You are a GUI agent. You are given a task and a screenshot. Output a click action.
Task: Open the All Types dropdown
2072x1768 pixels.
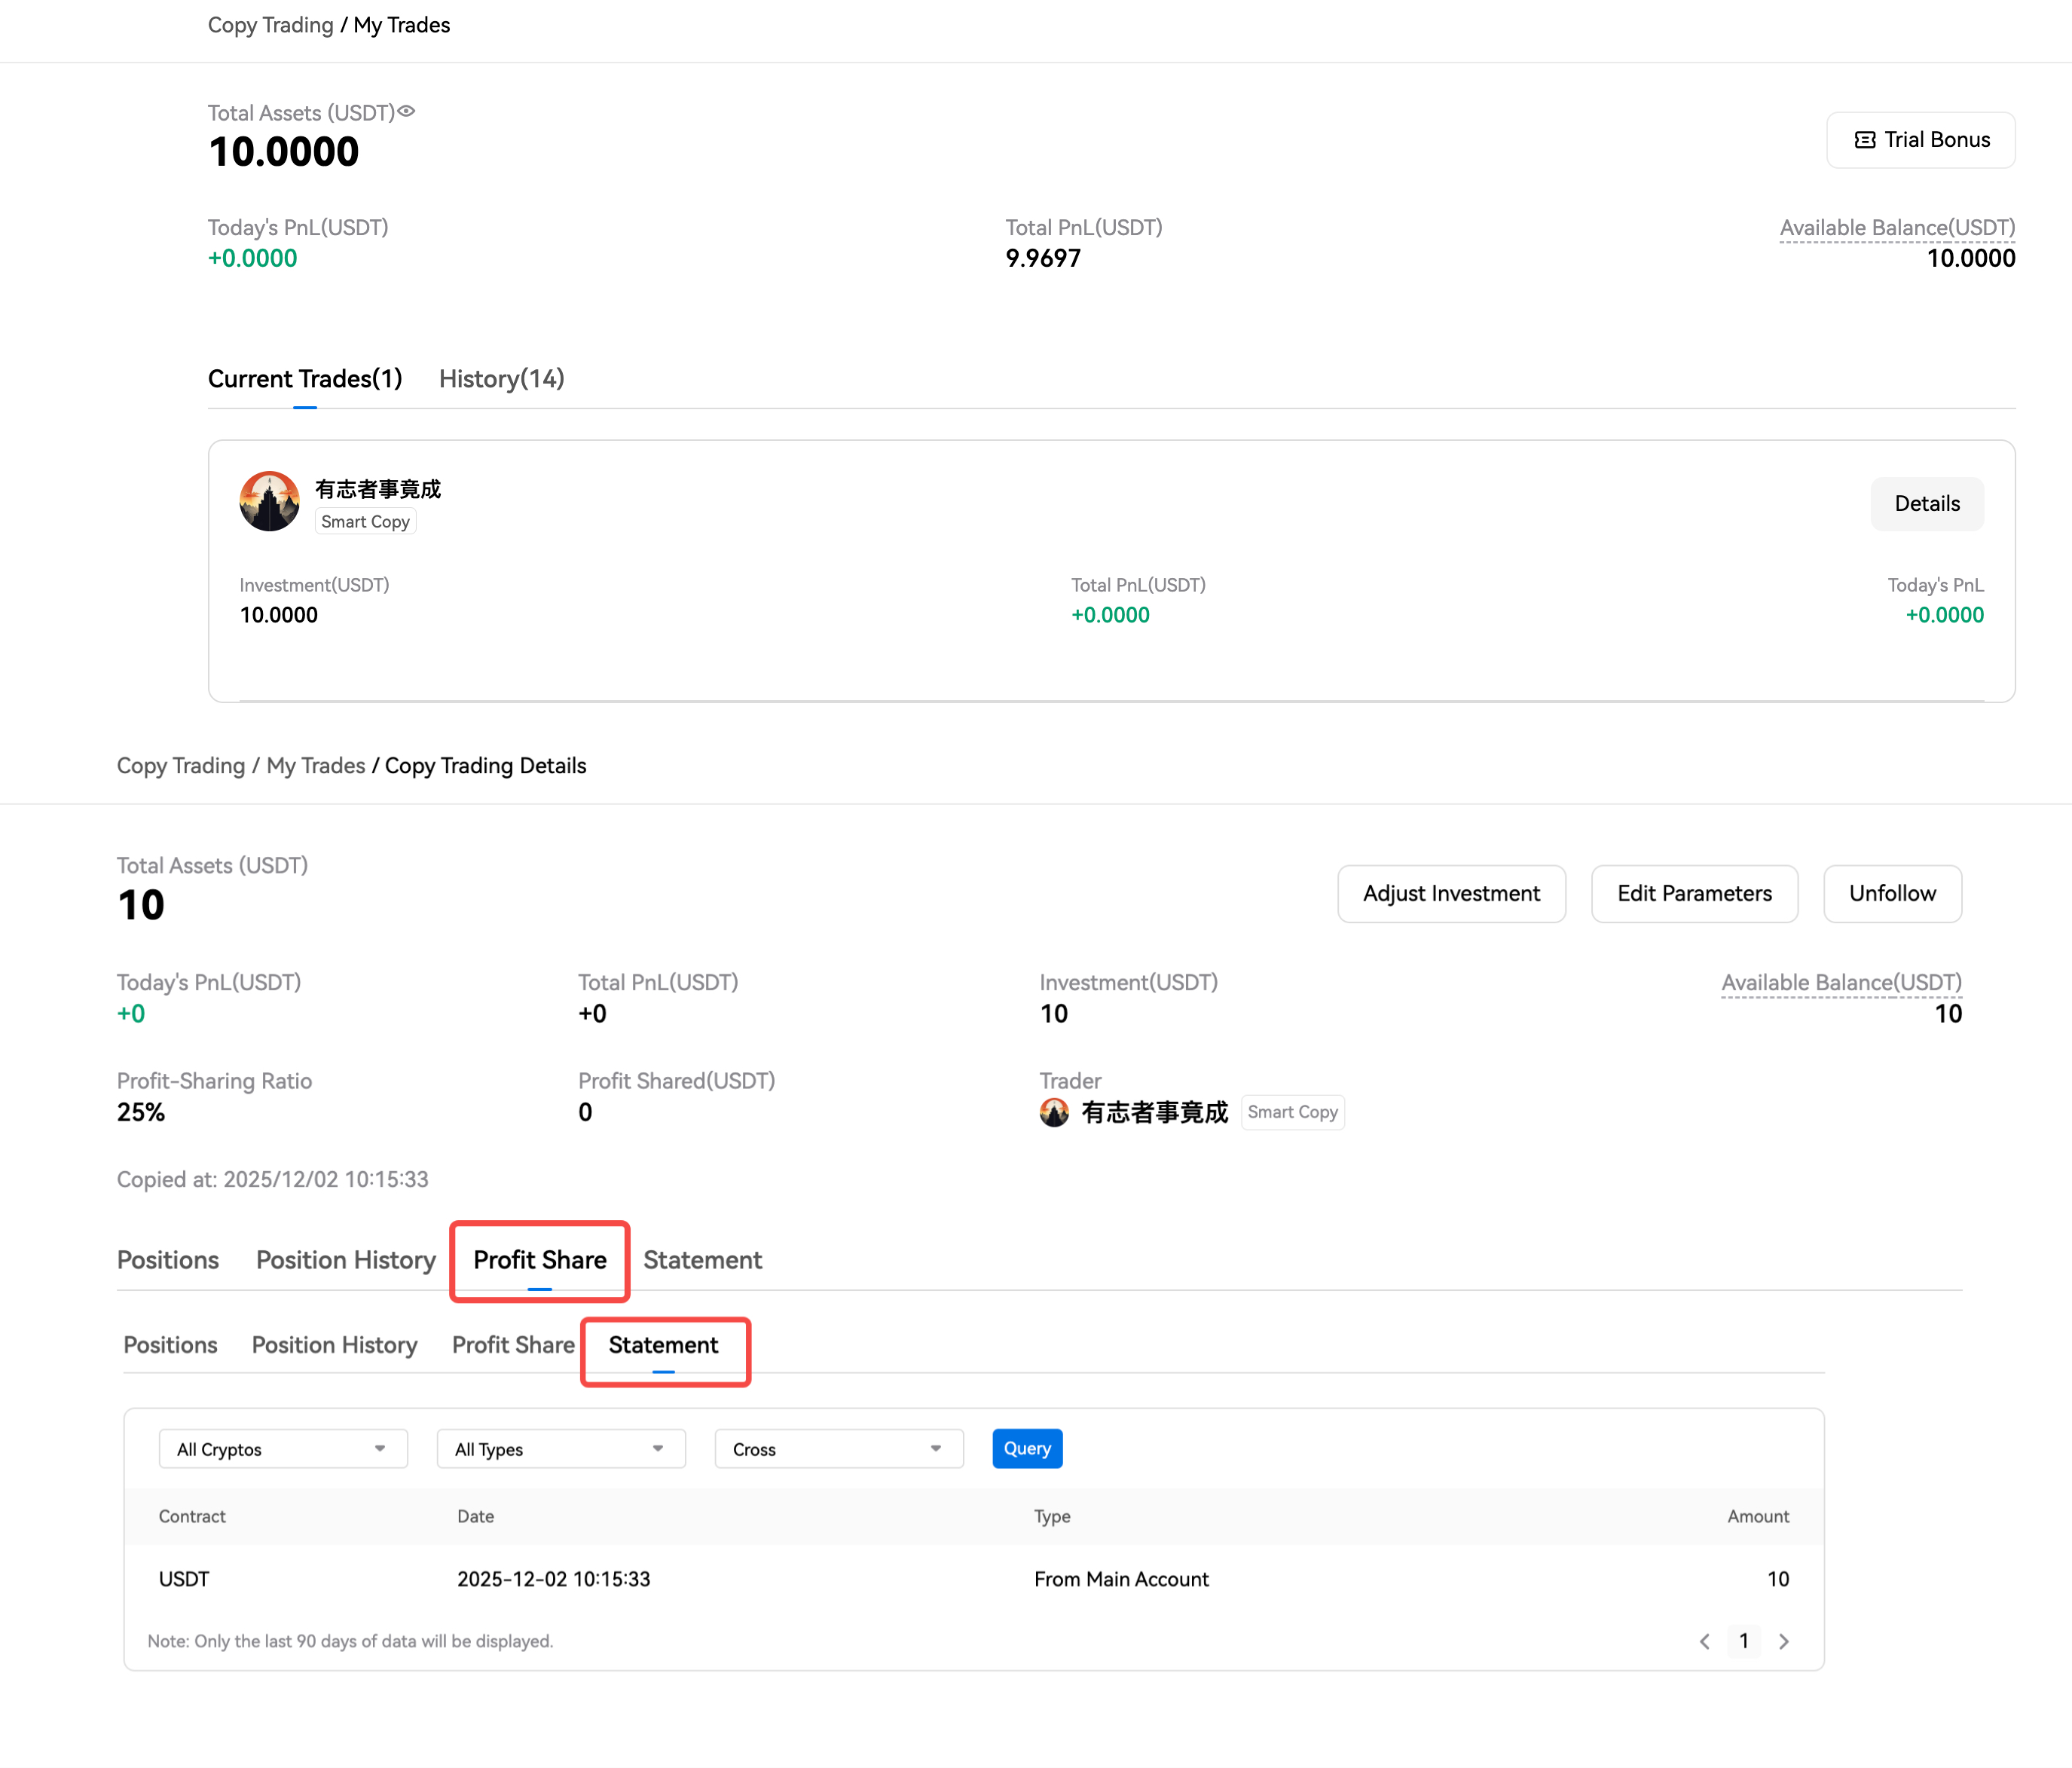coord(560,1449)
